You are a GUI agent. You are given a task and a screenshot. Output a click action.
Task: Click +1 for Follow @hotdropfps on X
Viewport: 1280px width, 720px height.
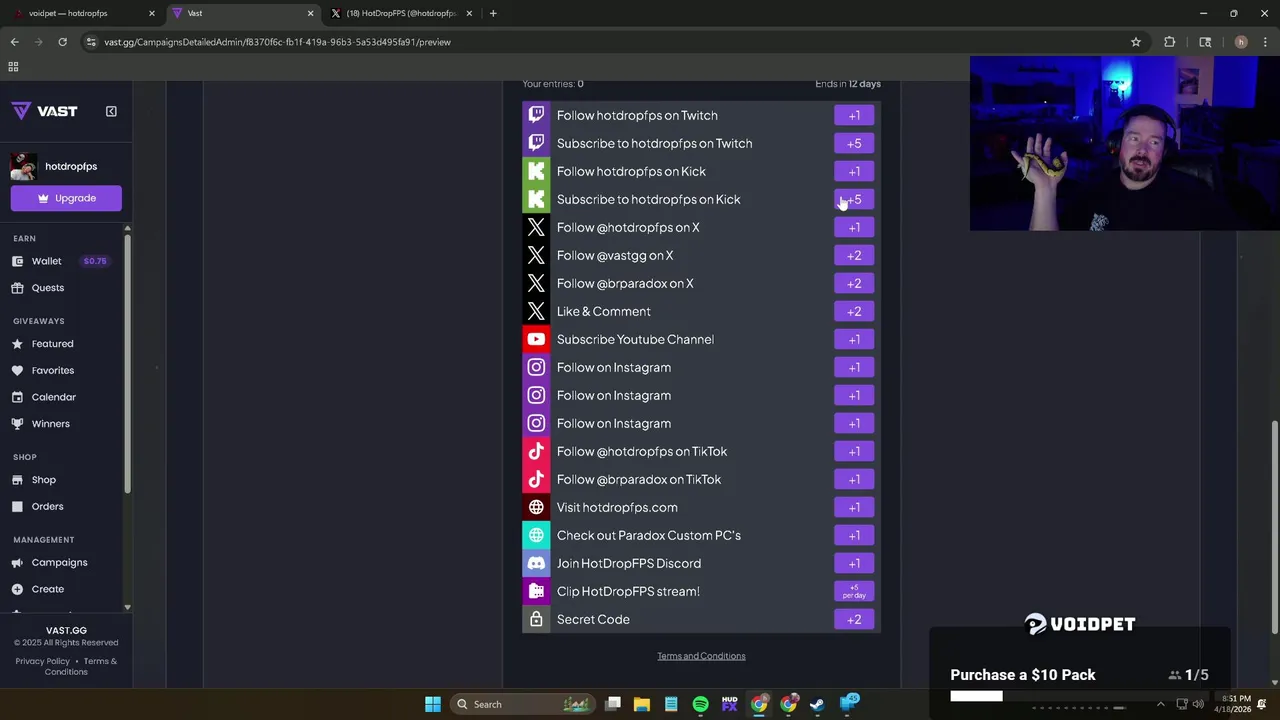point(854,227)
